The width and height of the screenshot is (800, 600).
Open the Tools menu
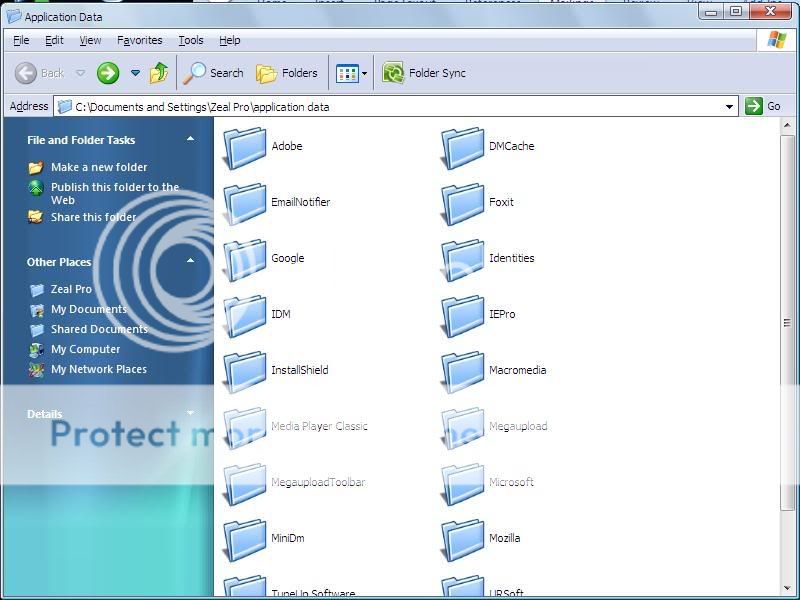coord(190,40)
